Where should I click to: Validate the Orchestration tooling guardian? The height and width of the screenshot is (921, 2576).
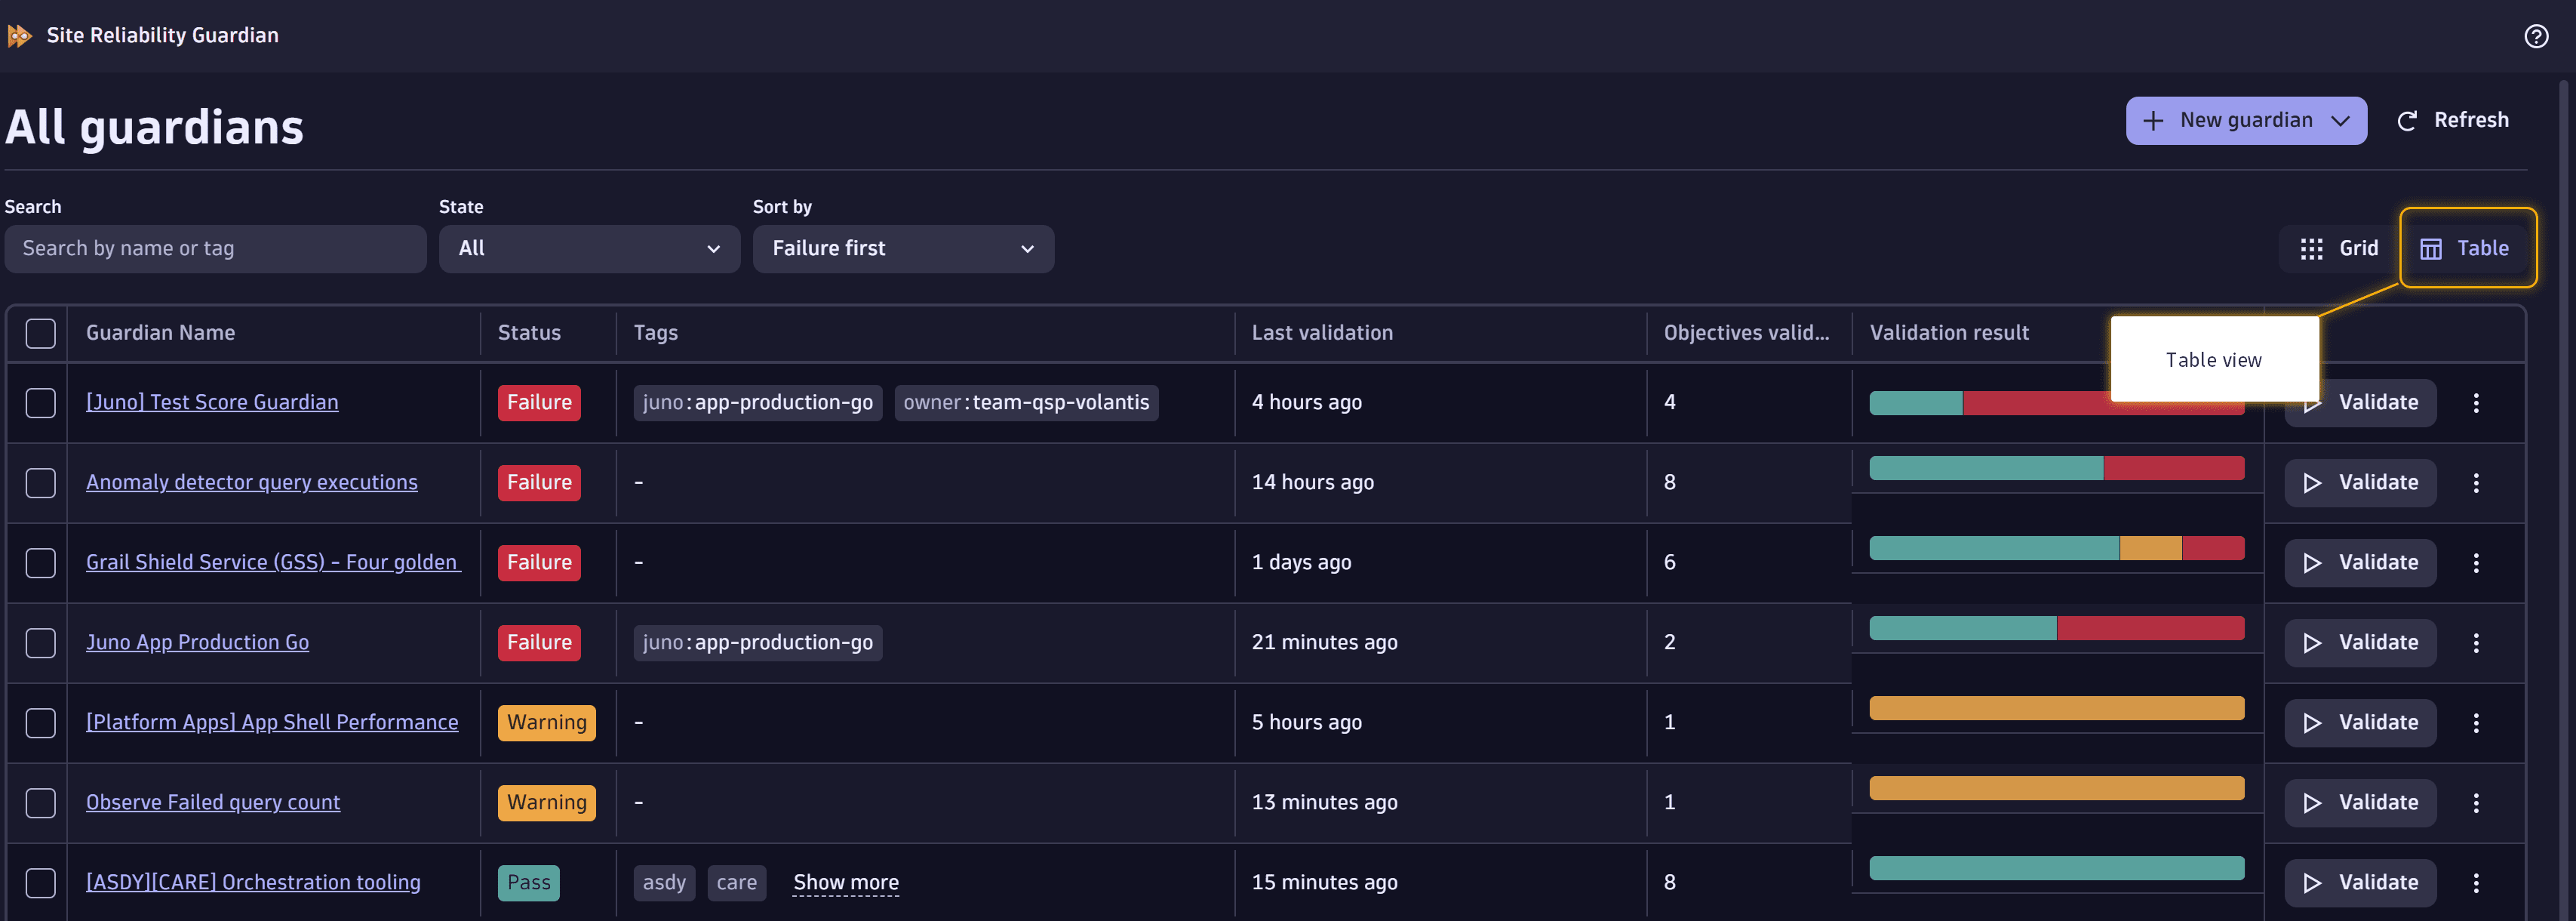click(x=2360, y=883)
